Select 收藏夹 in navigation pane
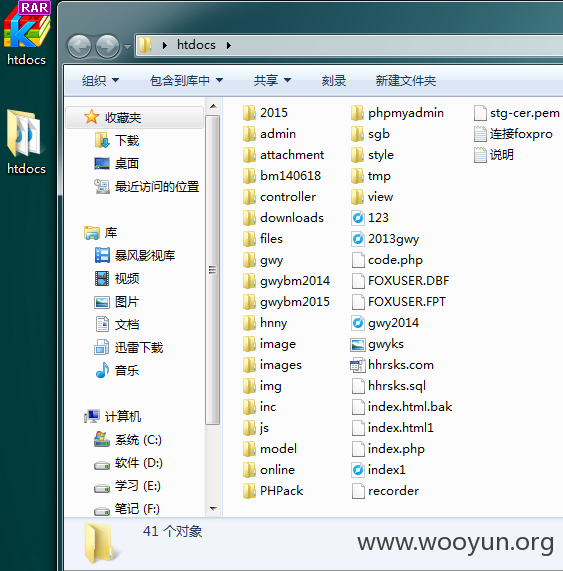 pyautogui.click(x=134, y=117)
